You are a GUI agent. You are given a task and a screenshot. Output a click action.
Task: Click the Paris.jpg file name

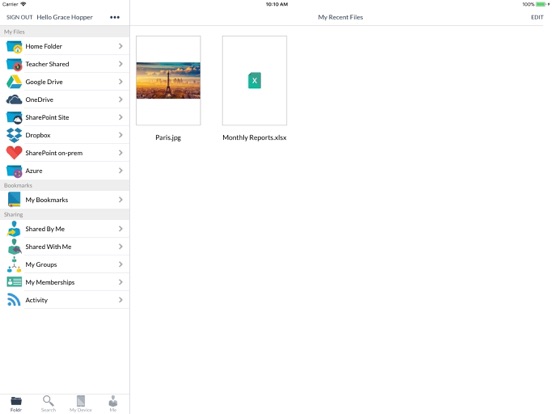point(168,138)
